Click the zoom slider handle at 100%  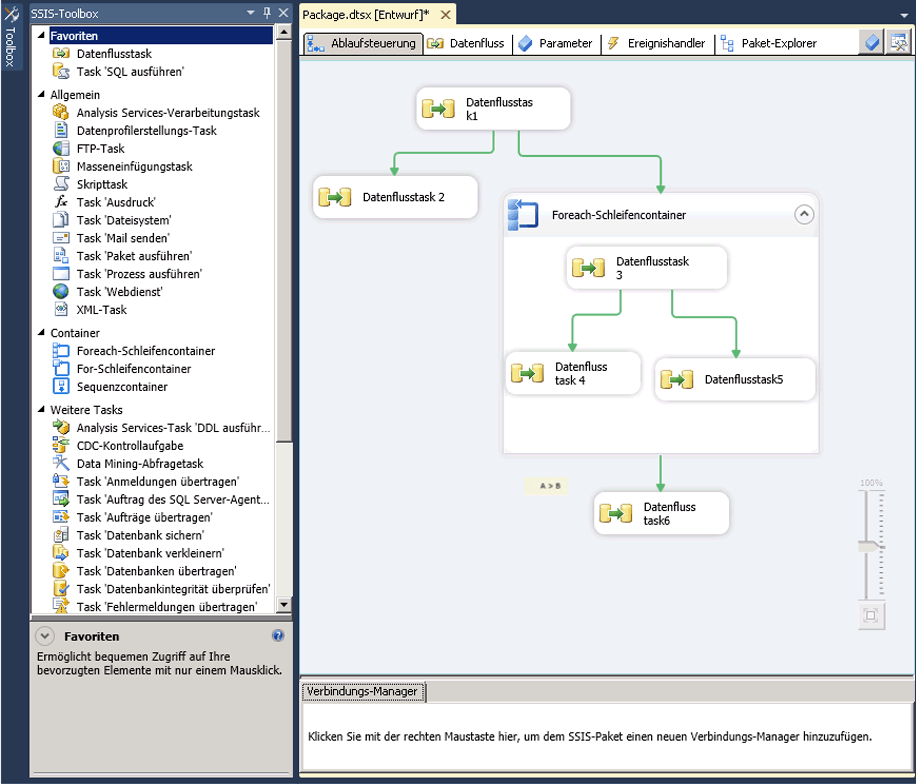tap(870, 544)
